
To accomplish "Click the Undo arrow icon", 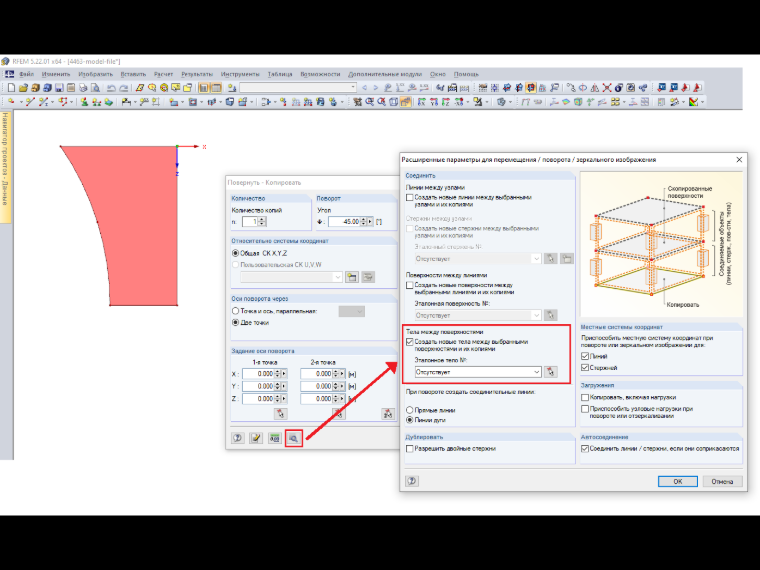I will click(x=111, y=88).
